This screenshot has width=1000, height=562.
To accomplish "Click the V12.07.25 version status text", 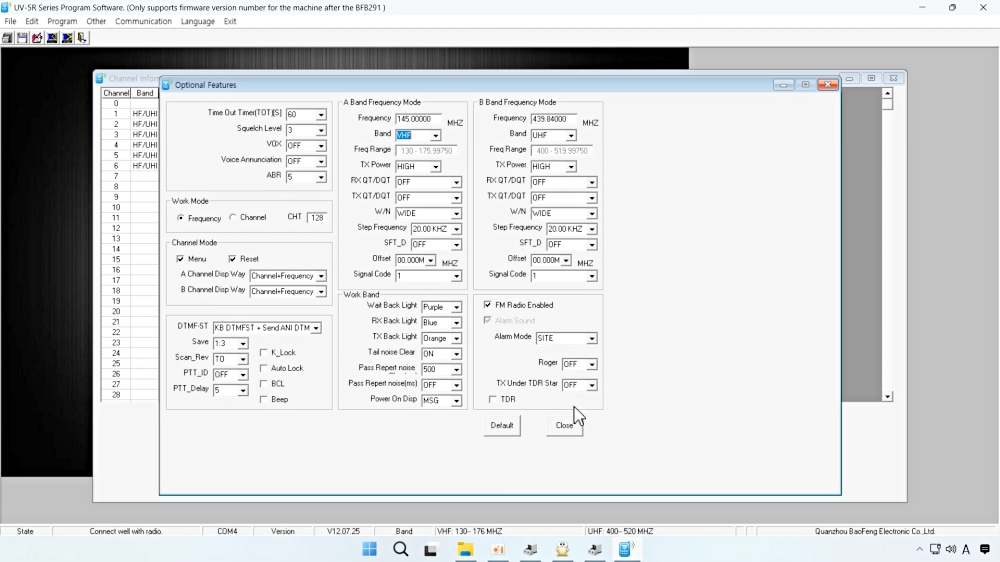I will pyautogui.click(x=344, y=531).
